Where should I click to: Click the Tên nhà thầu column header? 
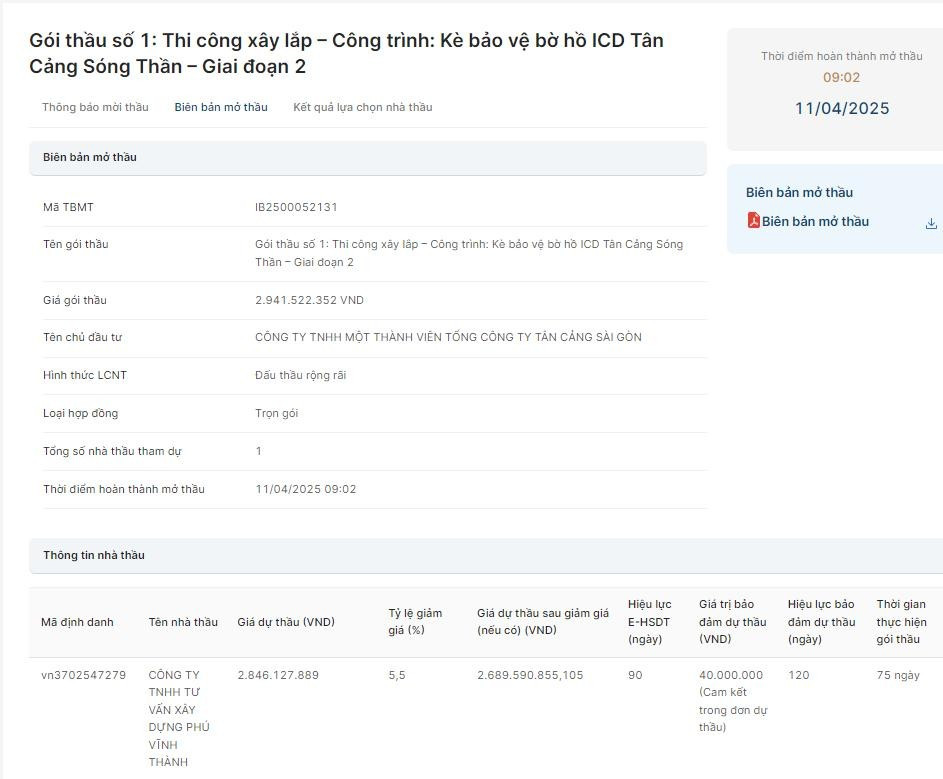(183, 622)
